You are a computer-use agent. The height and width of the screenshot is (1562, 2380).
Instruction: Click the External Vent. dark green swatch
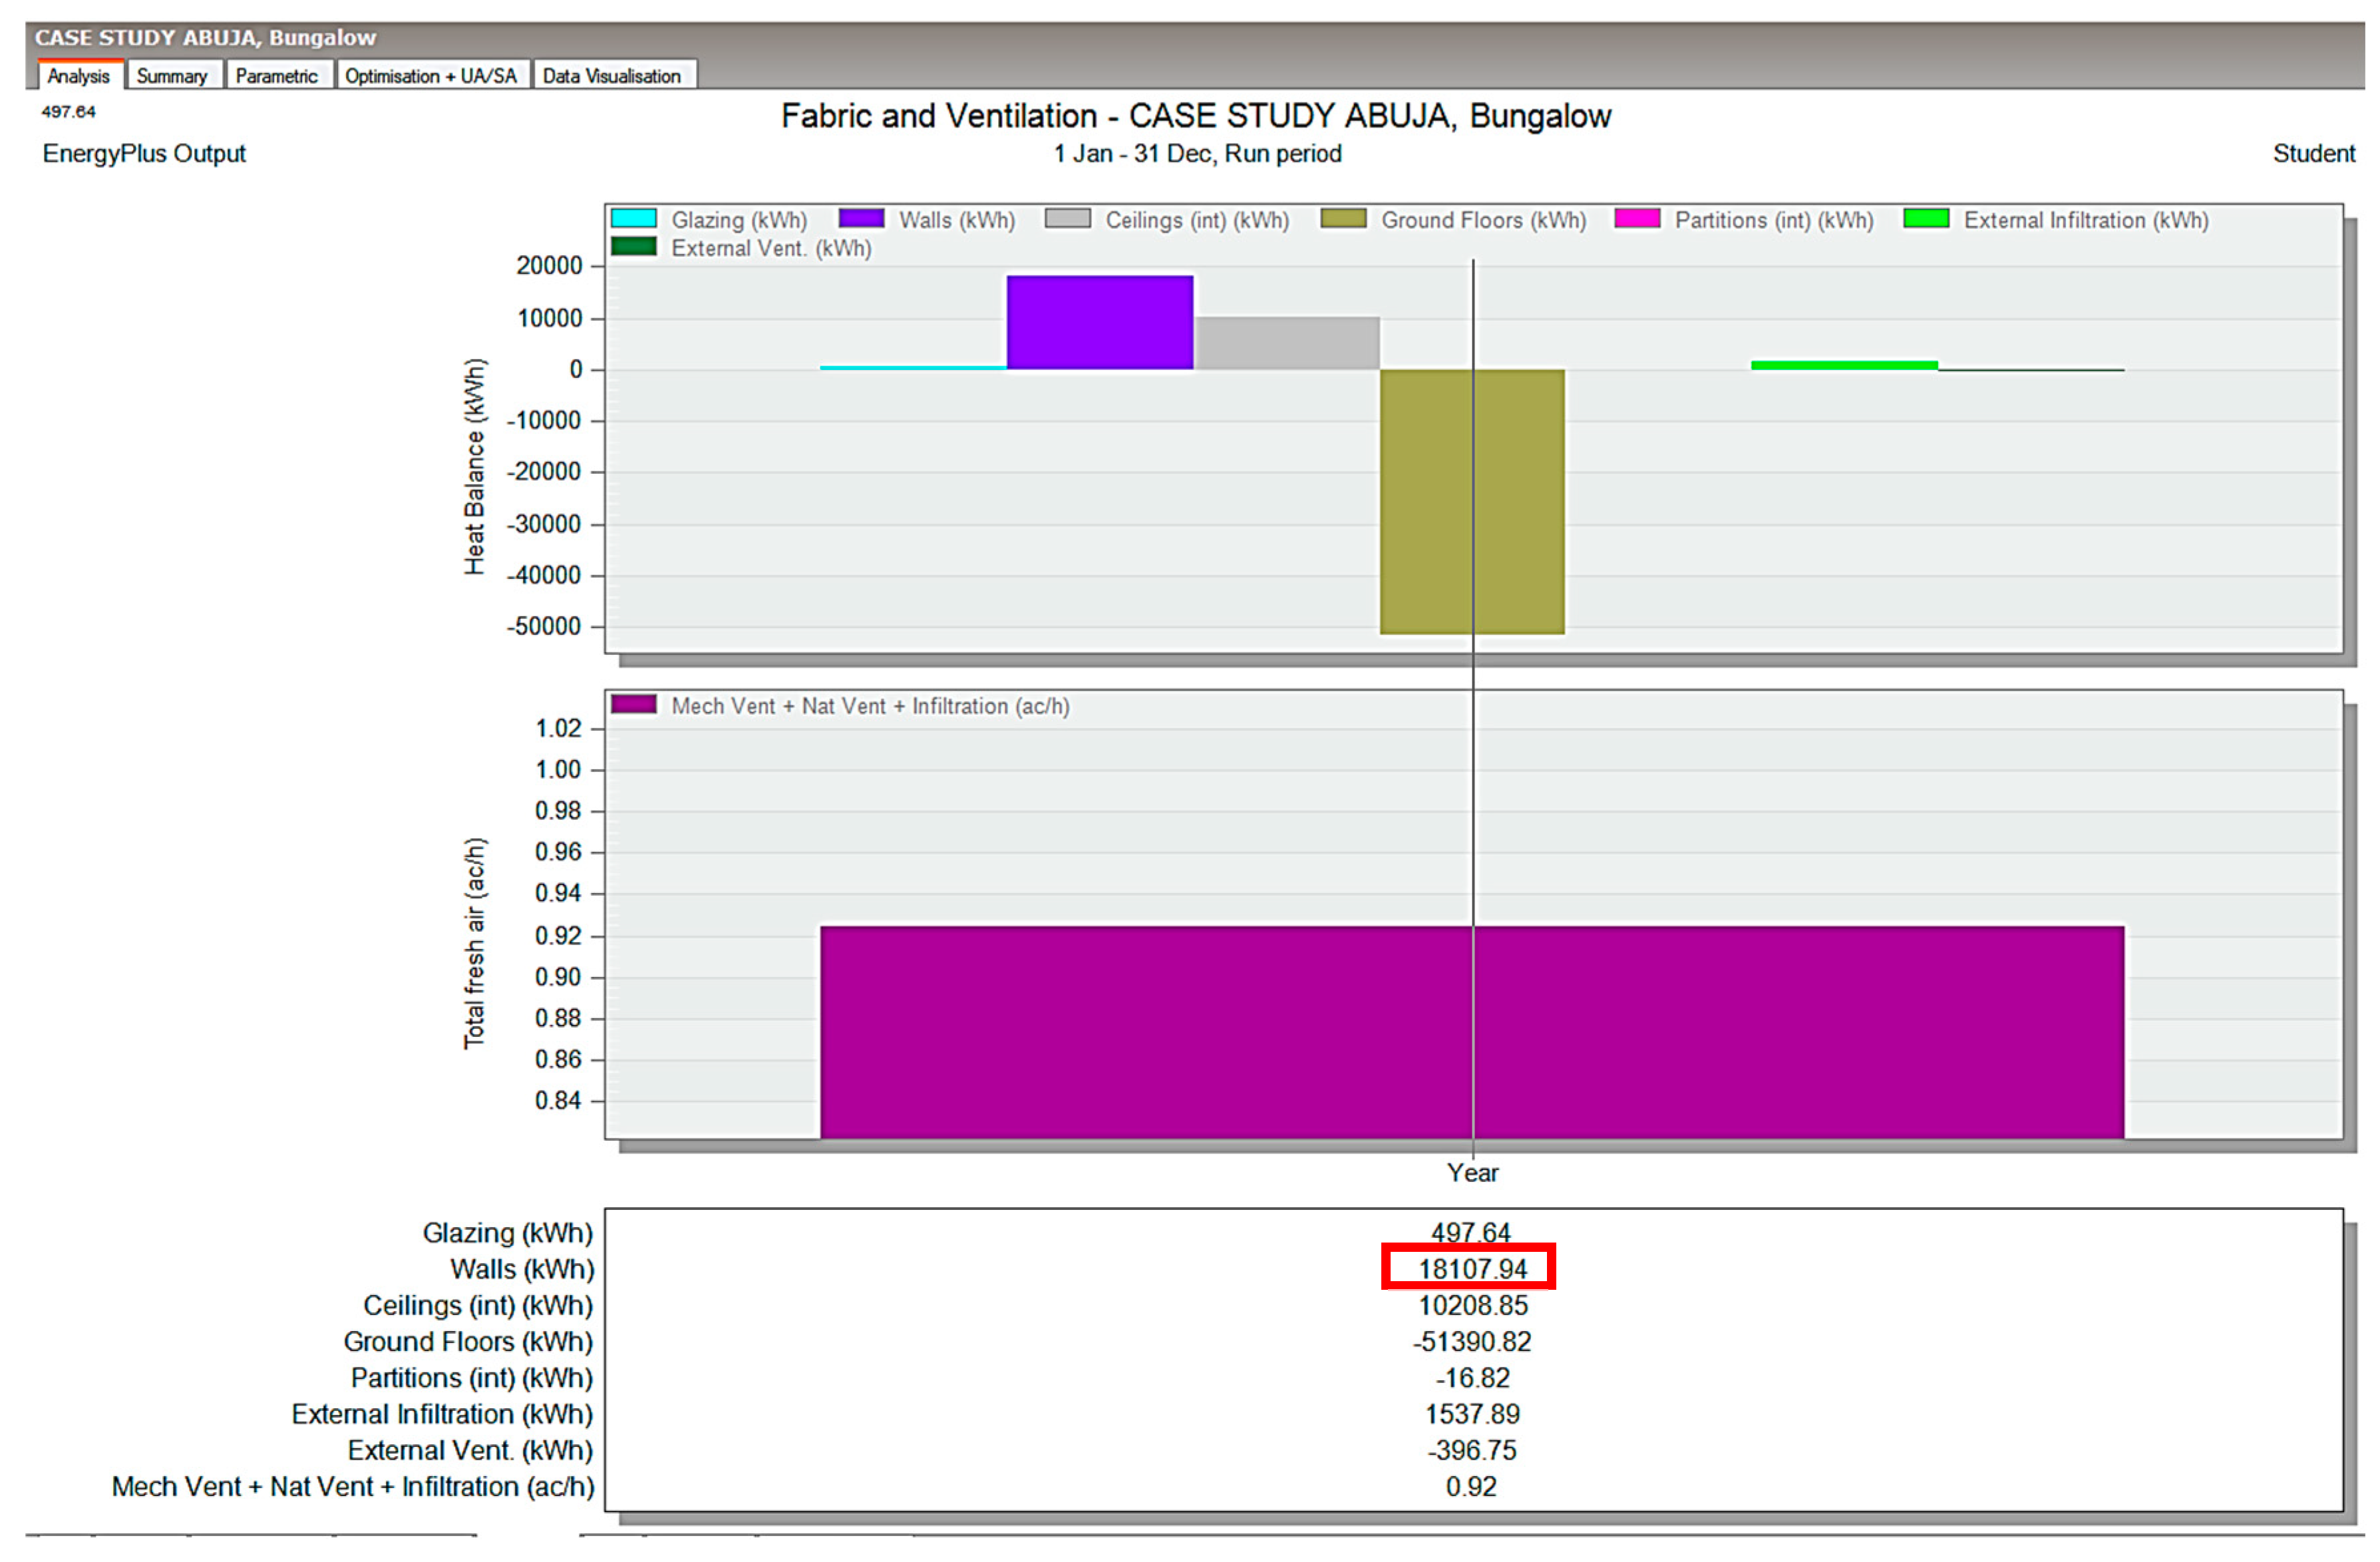pyautogui.click(x=633, y=247)
